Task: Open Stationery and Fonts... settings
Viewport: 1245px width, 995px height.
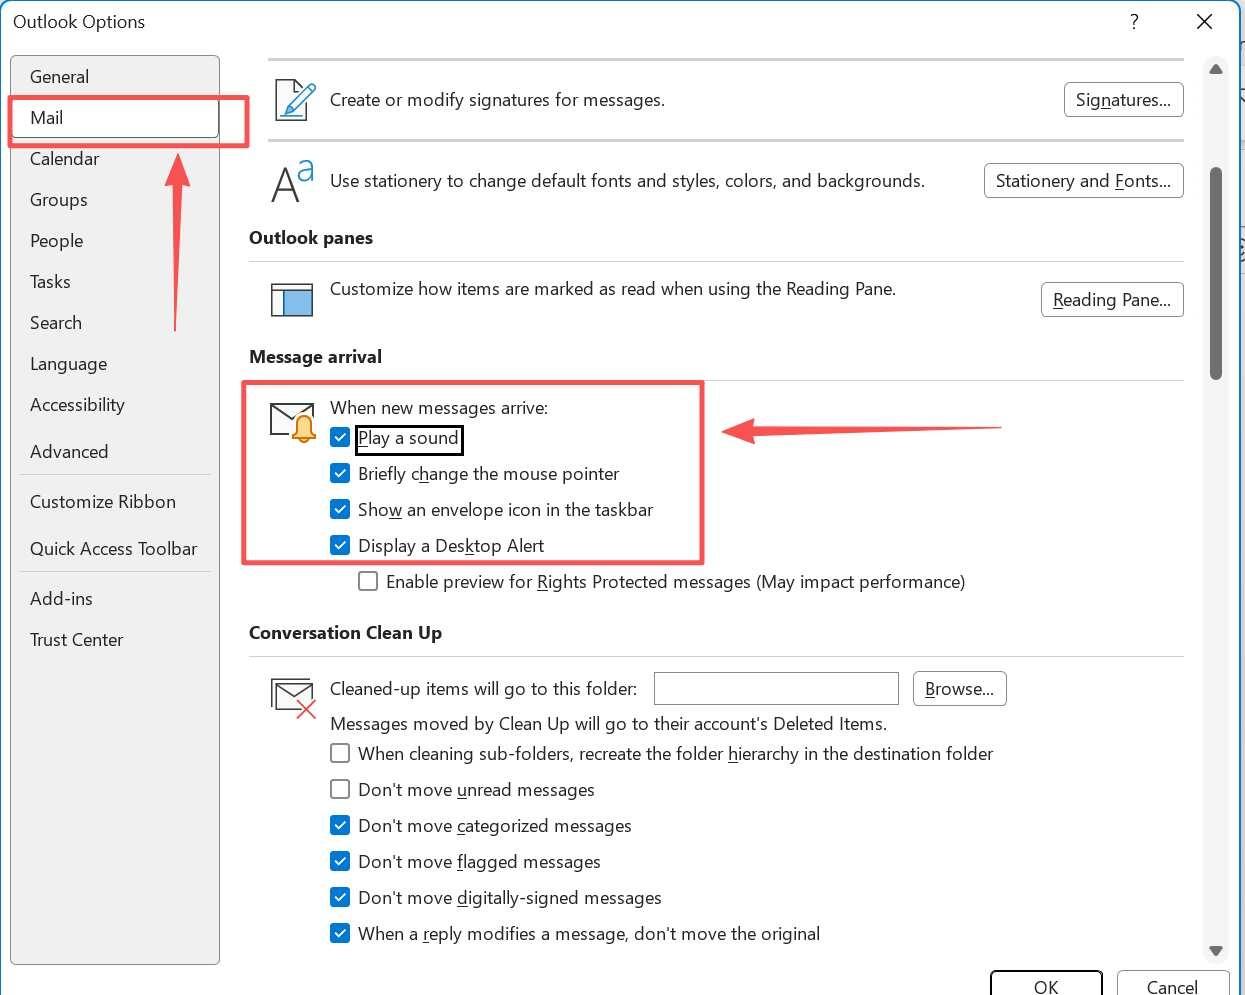Action: [x=1083, y=181]
